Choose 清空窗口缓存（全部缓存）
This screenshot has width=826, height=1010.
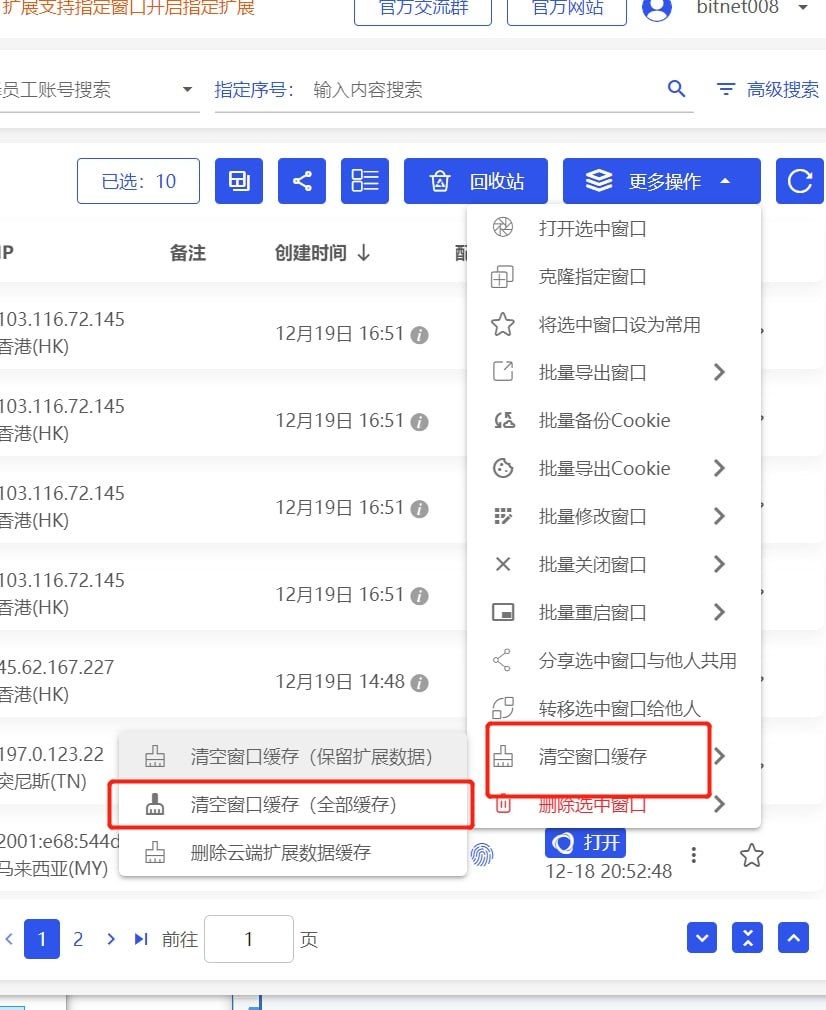tap(293, 805)
